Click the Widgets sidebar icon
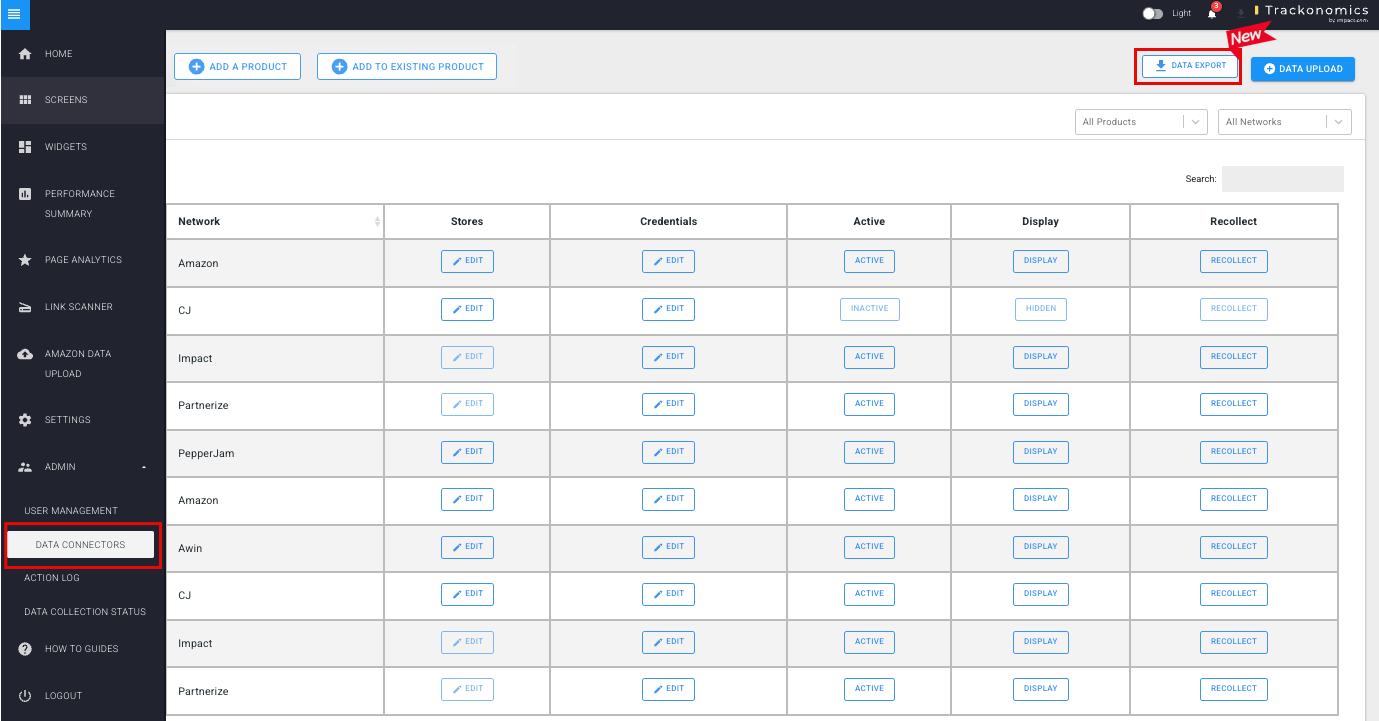 25,147
